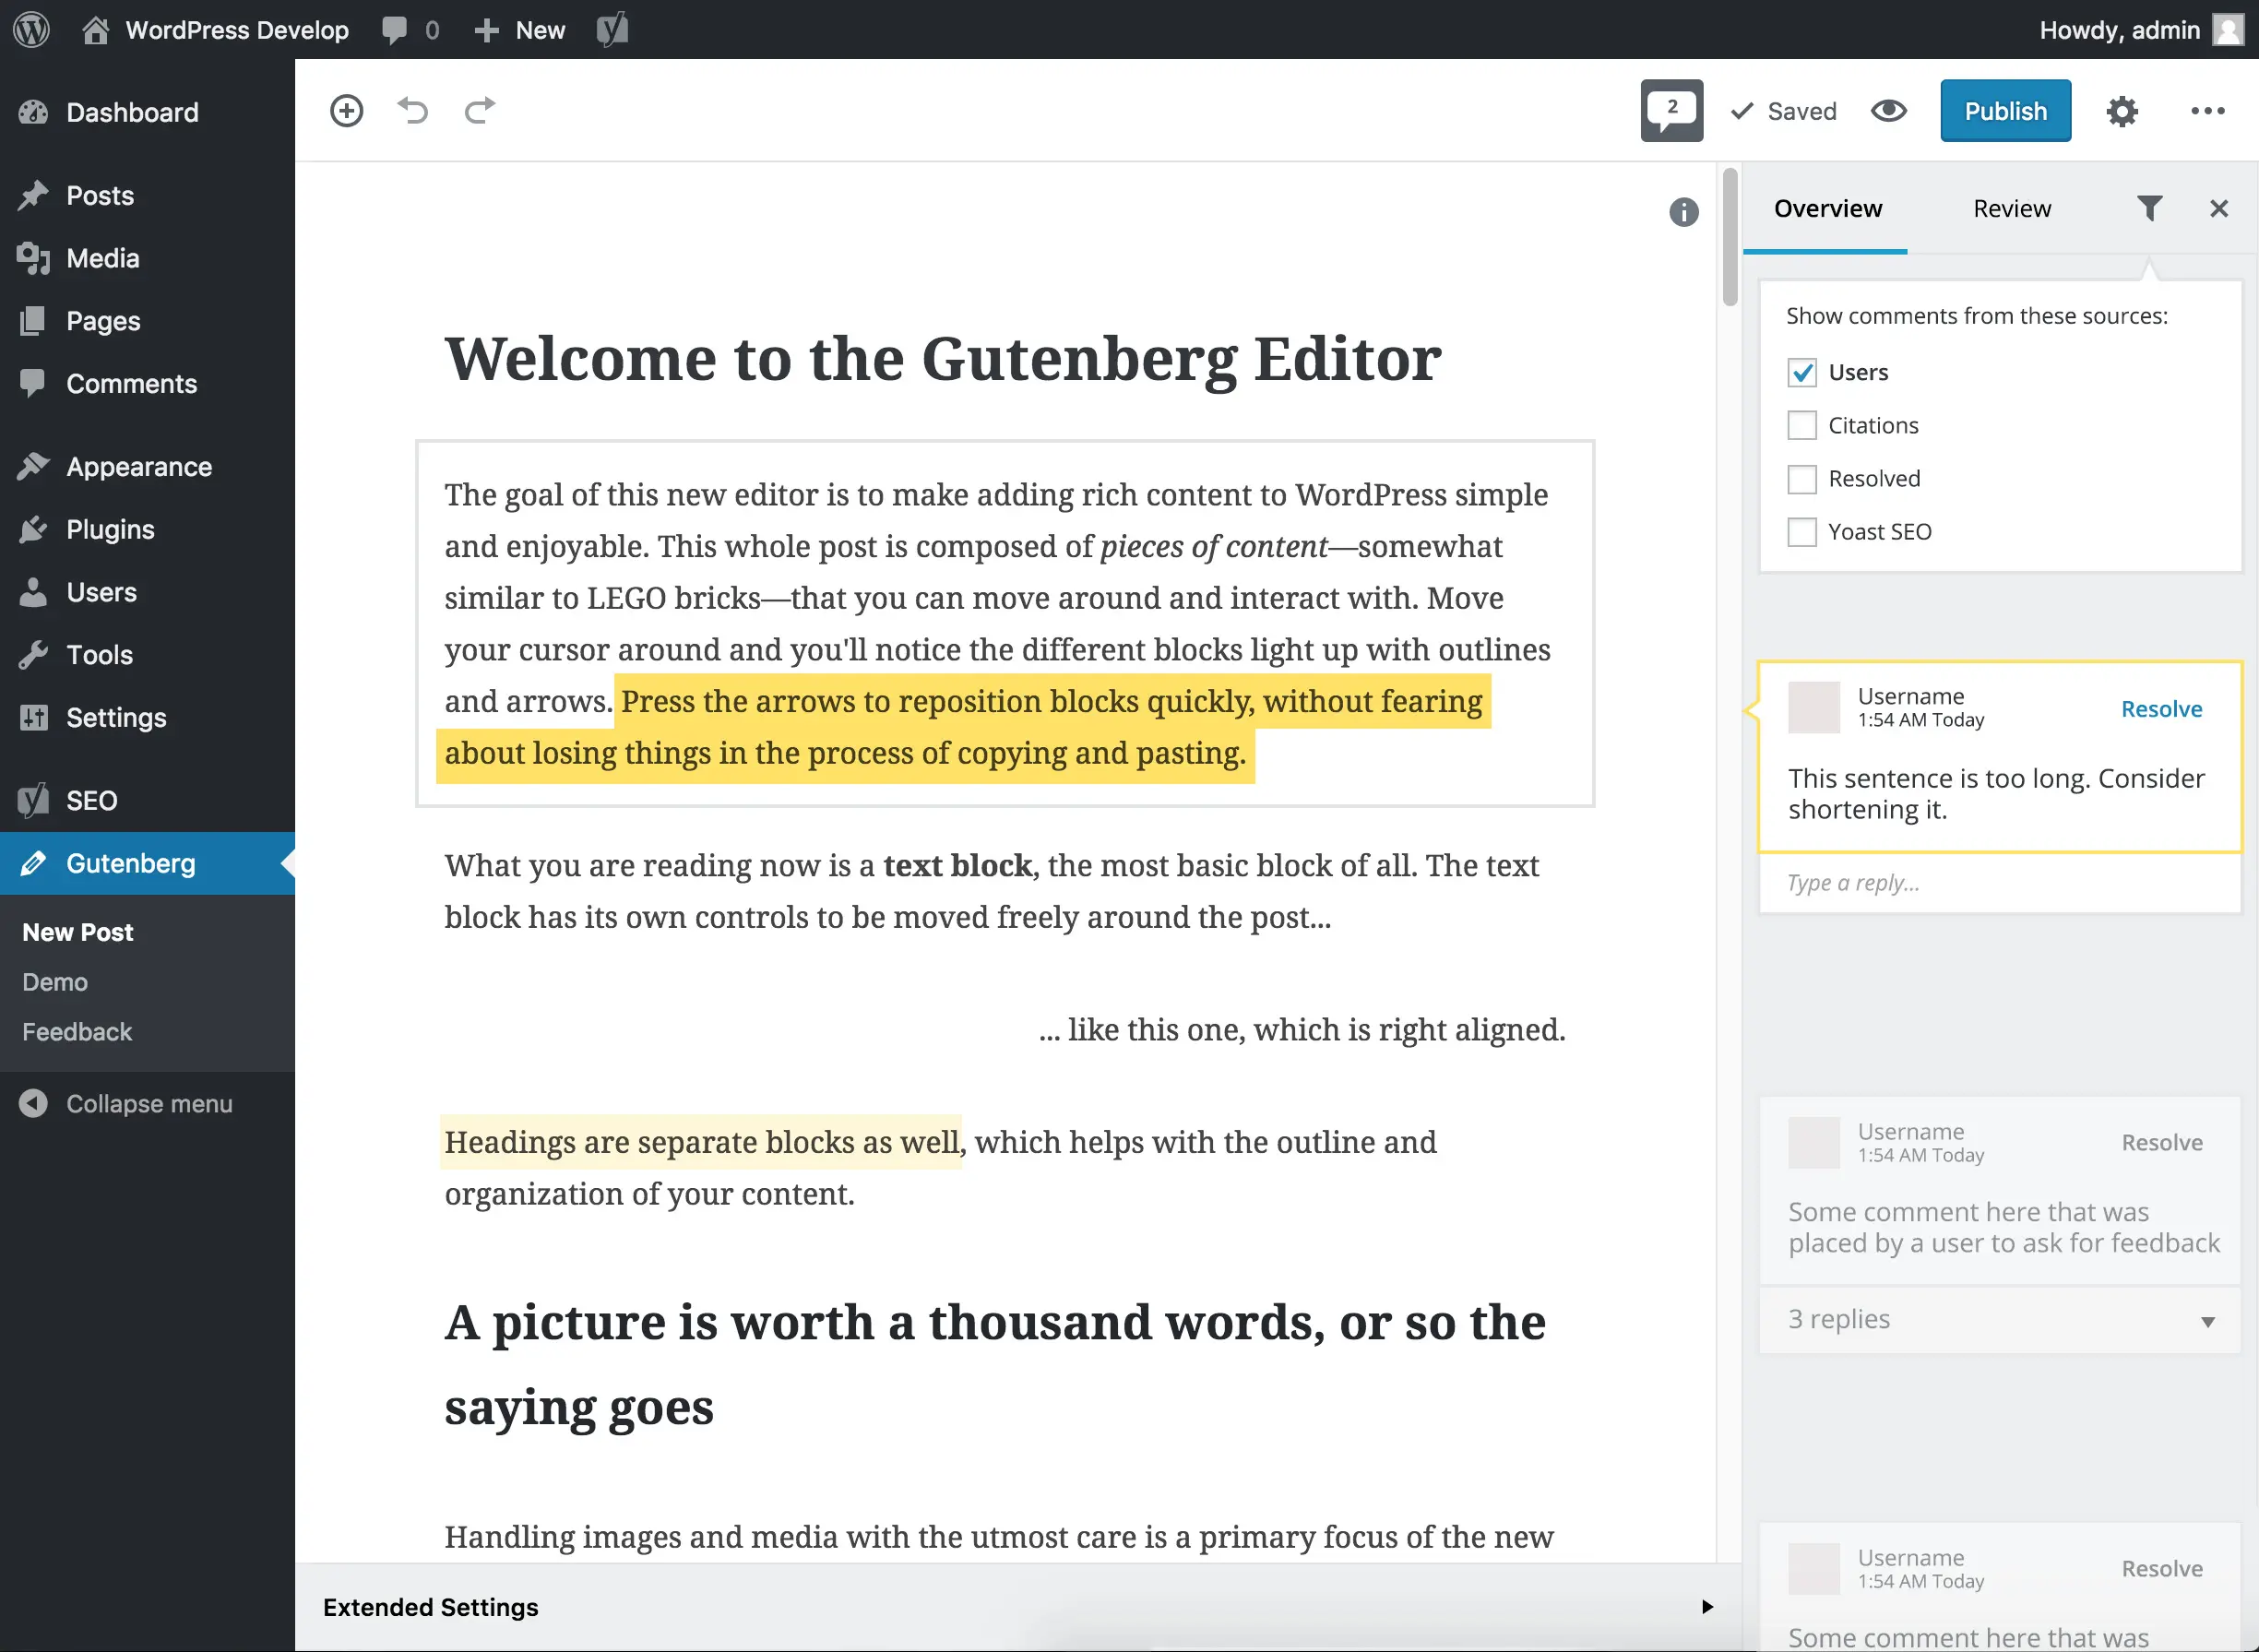Open the Gutenberg admin menu
2259x1652 pixels.
[148, 863]
